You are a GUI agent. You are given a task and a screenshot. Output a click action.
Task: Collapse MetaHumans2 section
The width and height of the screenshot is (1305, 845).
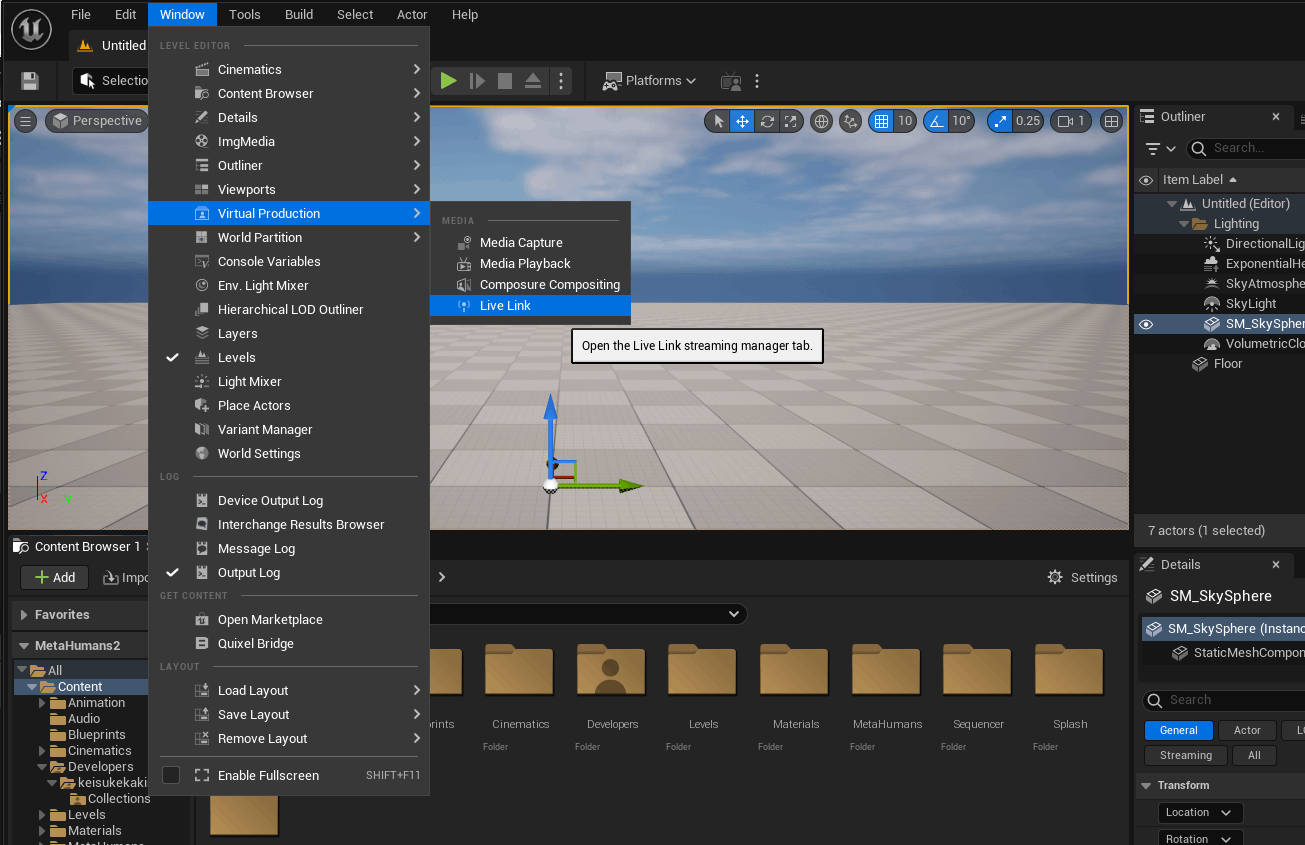(x=24, y=646)
